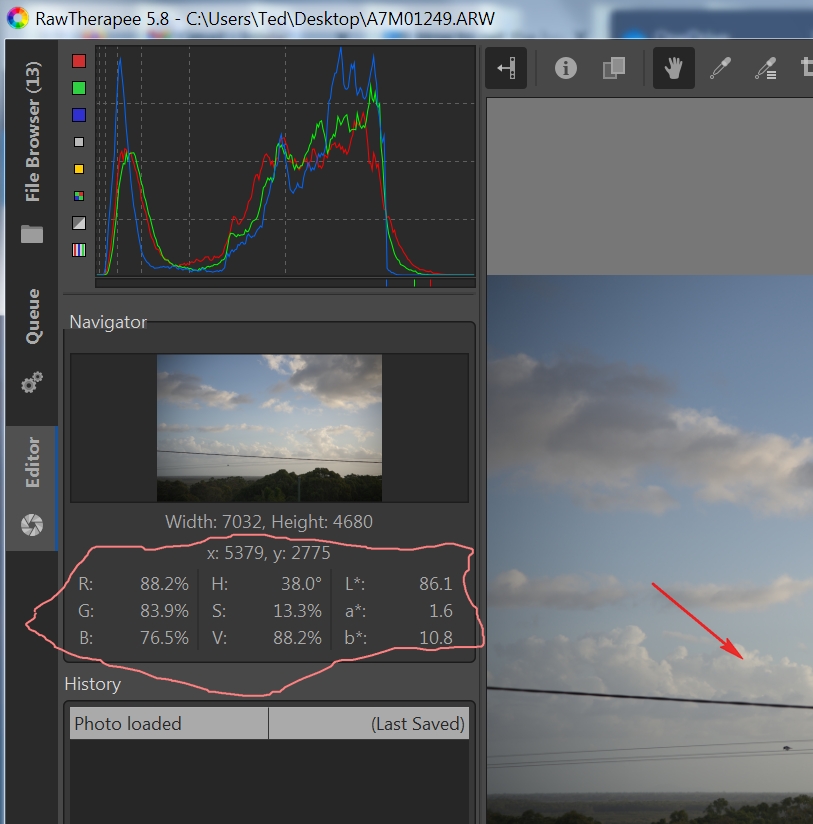813x824 pixels.
Task: Show image Exif info overlay
Action: point(566,68)
